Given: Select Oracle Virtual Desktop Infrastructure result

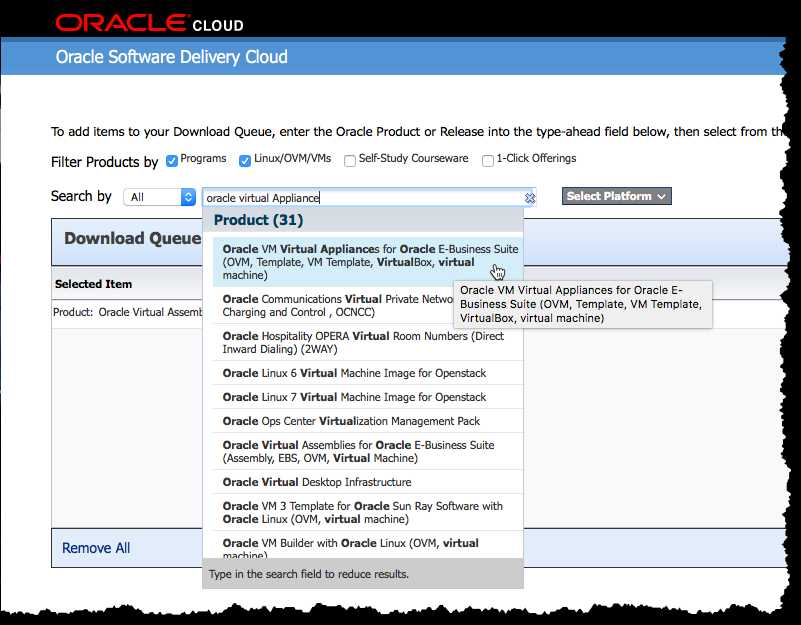Looking at the screenshot, I should (x=368, y=482).
